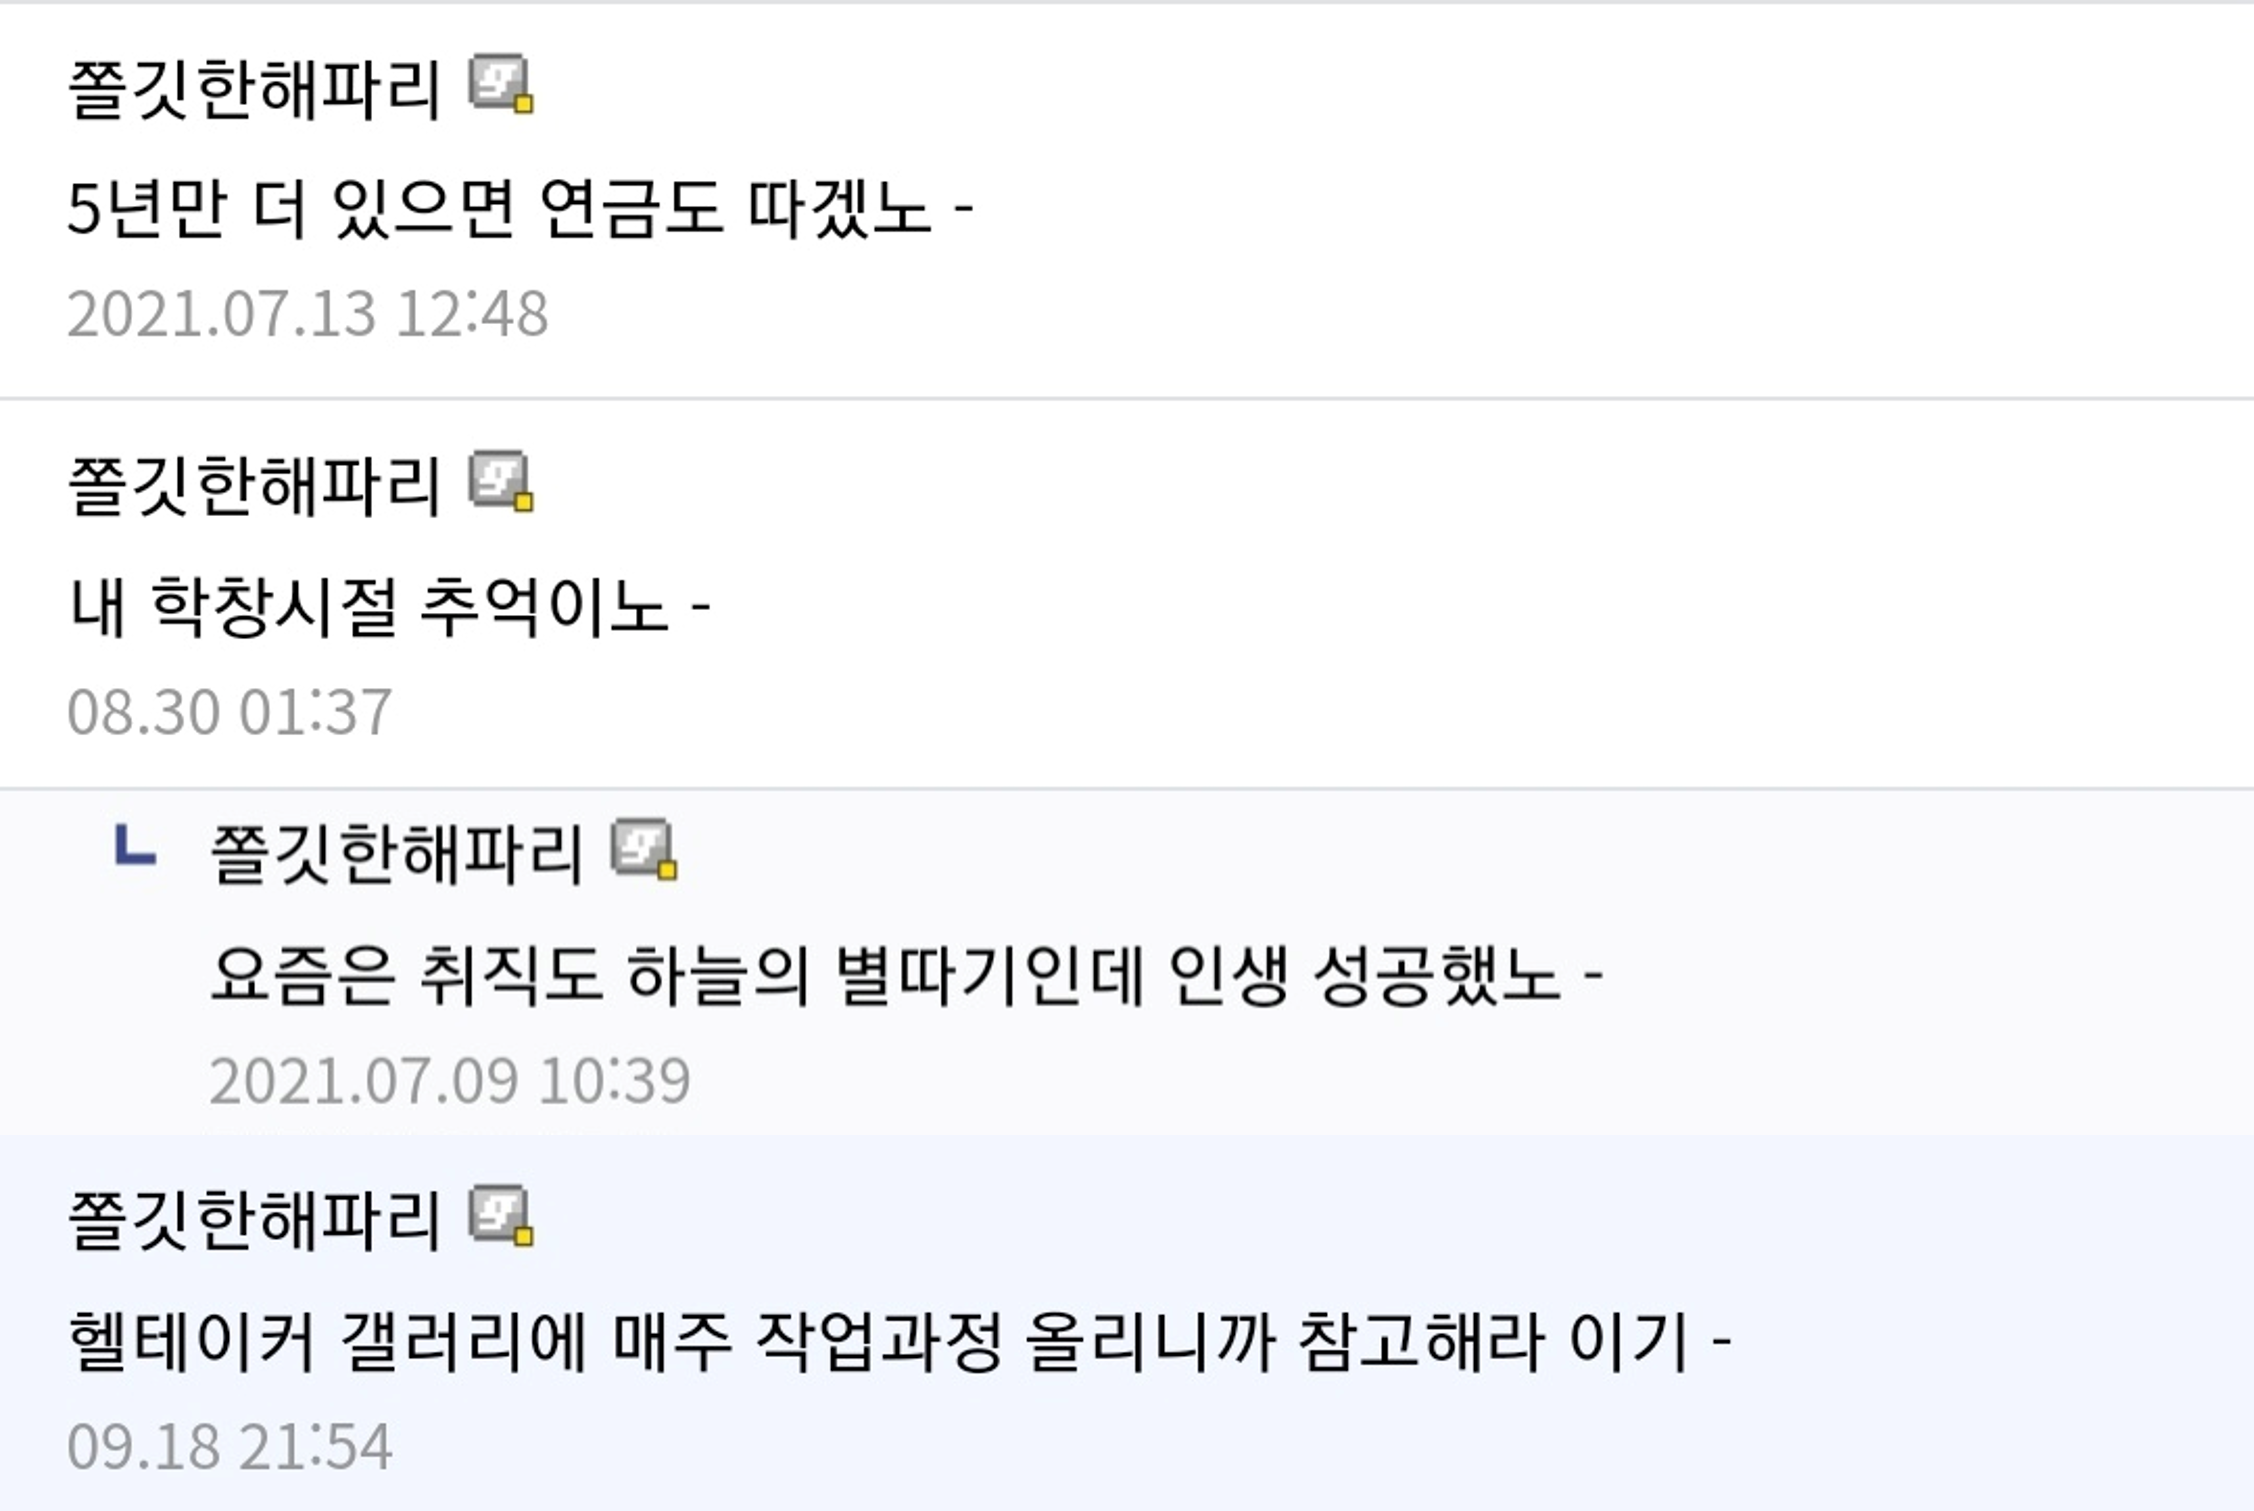The width and height of the screenshot is (2254, 1511).
Task: Click the badge icon on the 08.30 comment
Action: [500, 481]
